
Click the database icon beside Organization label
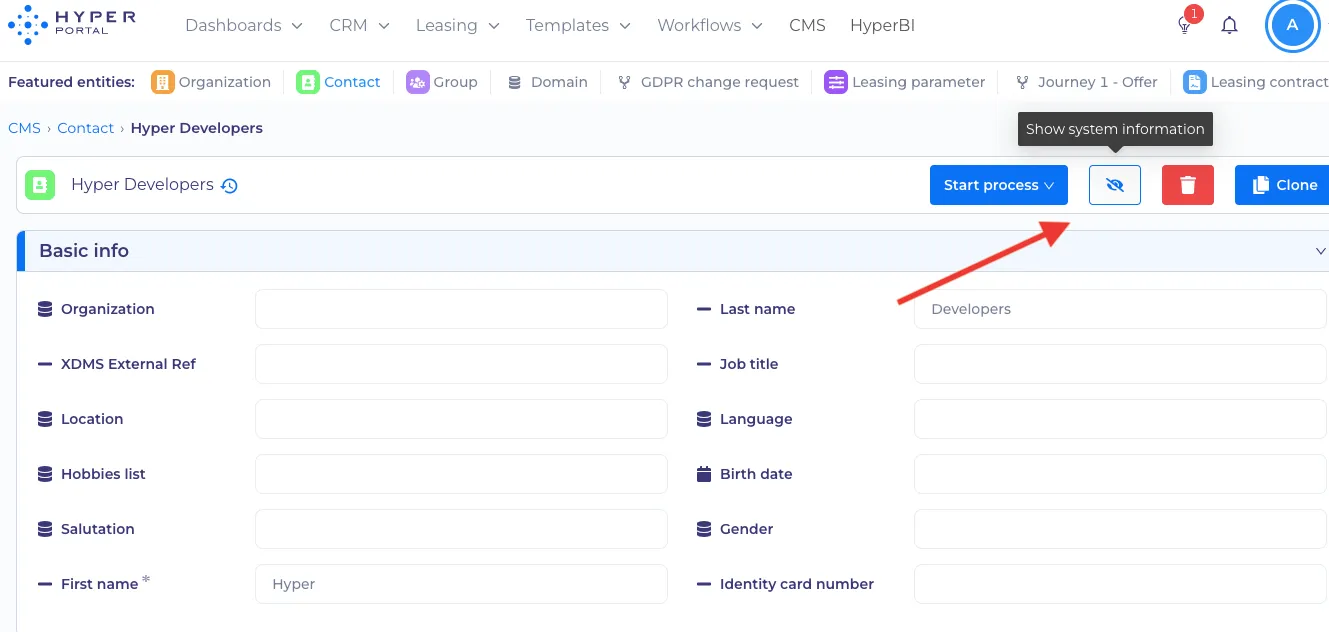[x=45, y=309]
